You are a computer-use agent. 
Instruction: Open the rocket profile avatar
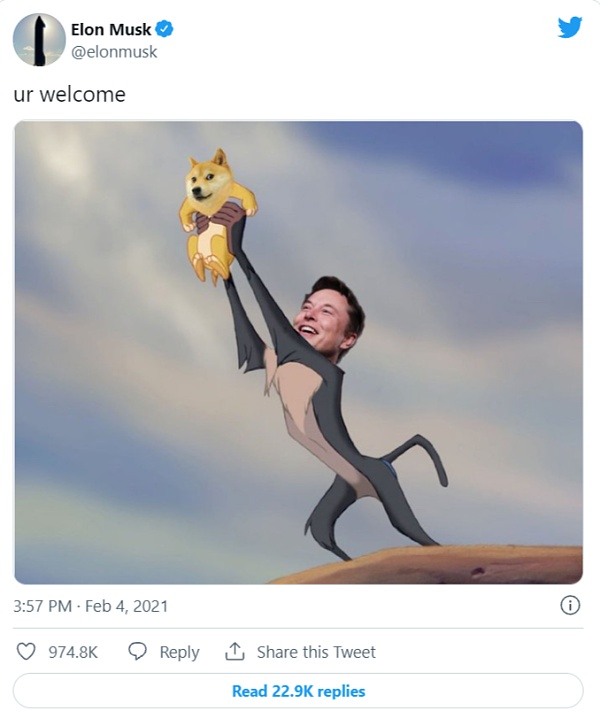39,40
